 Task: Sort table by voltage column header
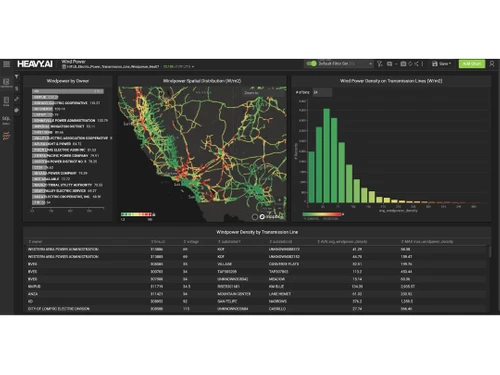[191, 242]
